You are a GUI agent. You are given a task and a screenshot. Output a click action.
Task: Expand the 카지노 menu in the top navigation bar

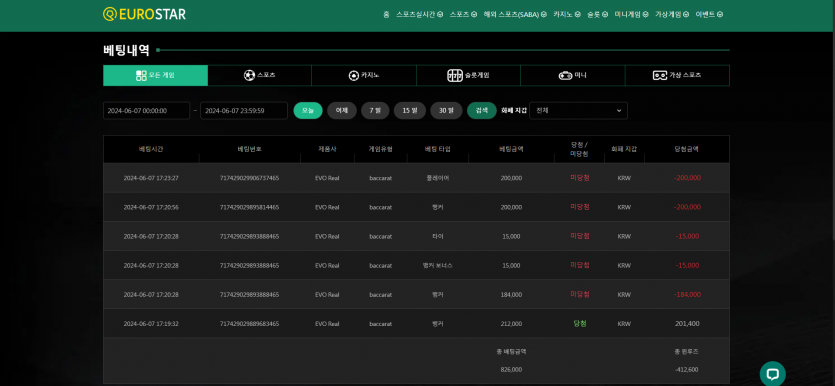tap(567, 14)
